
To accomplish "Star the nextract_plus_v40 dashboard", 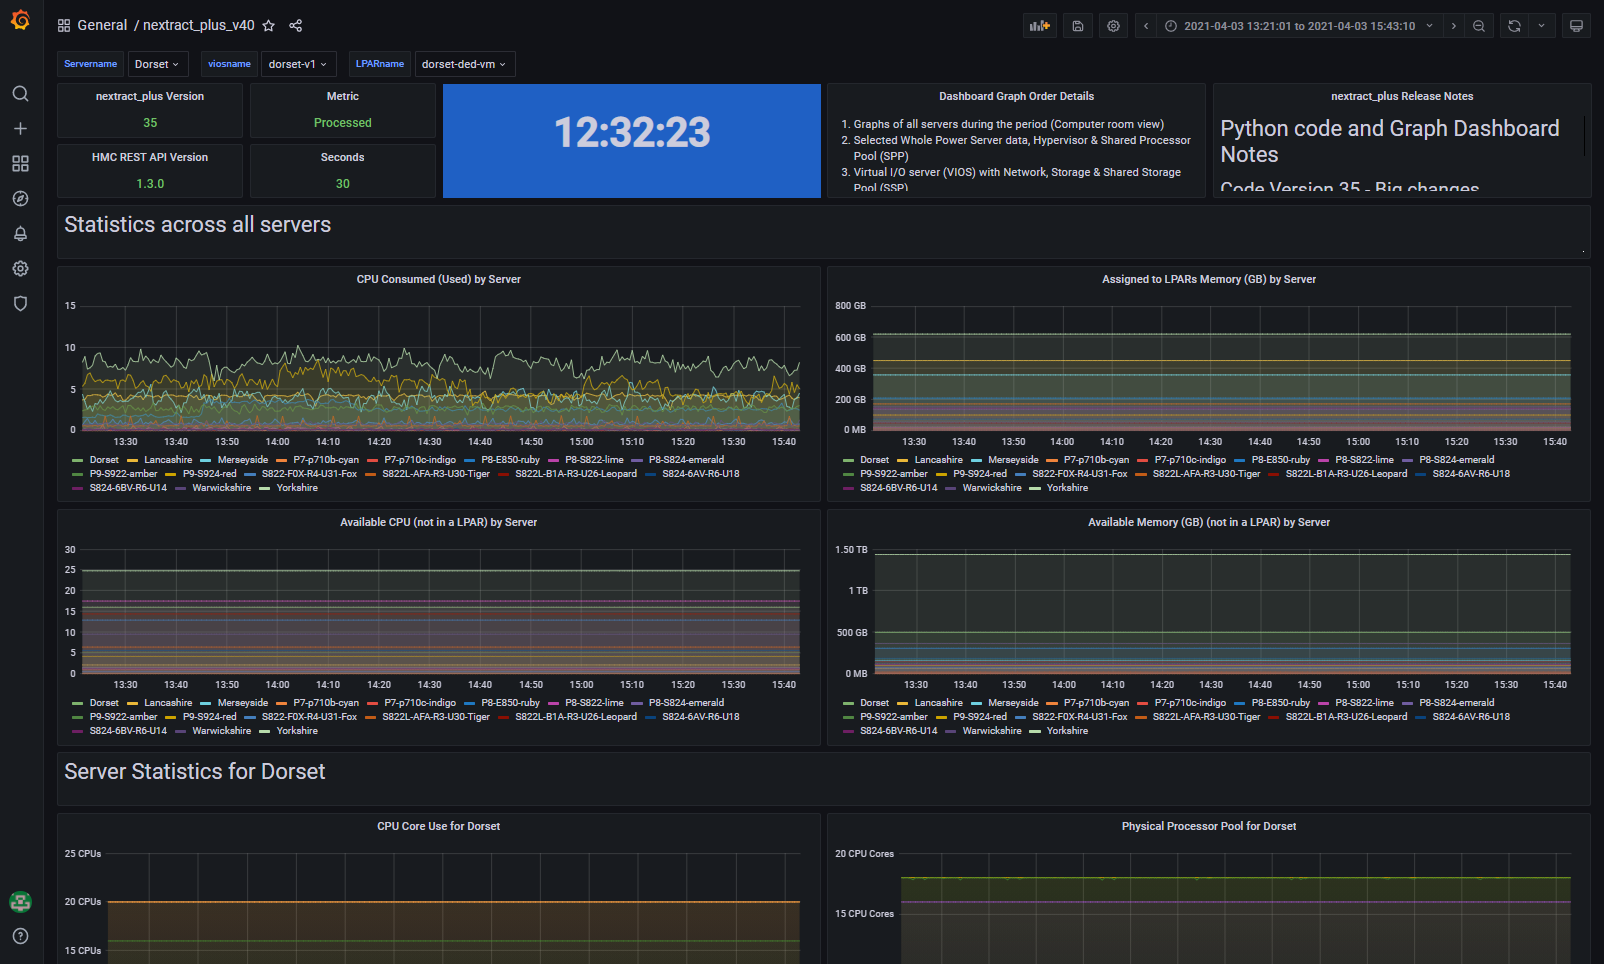I will pos(269,26).
